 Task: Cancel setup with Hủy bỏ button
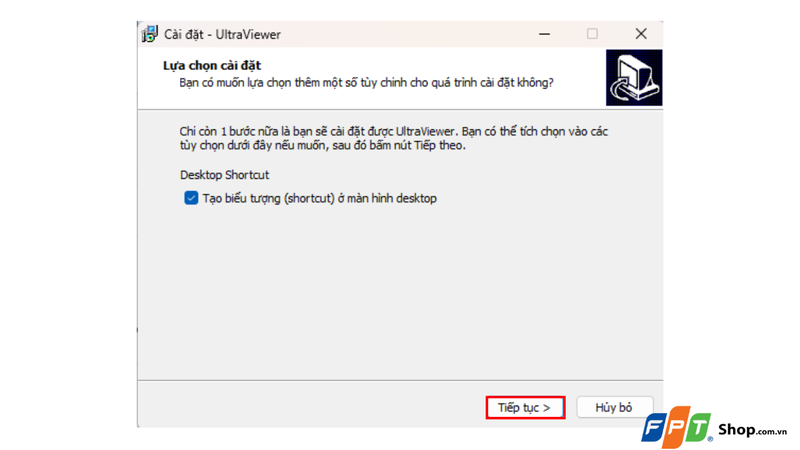pos(614,408)
